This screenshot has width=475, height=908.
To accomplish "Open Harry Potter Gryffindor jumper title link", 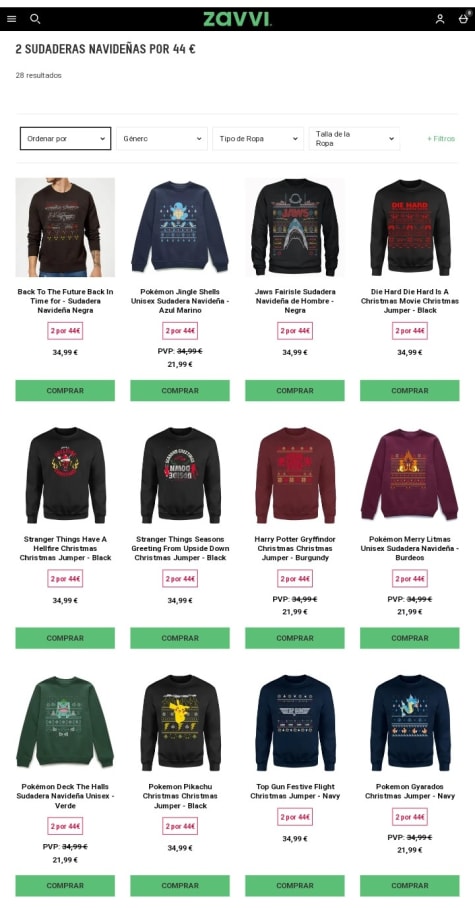I will (x=295, y=548).
